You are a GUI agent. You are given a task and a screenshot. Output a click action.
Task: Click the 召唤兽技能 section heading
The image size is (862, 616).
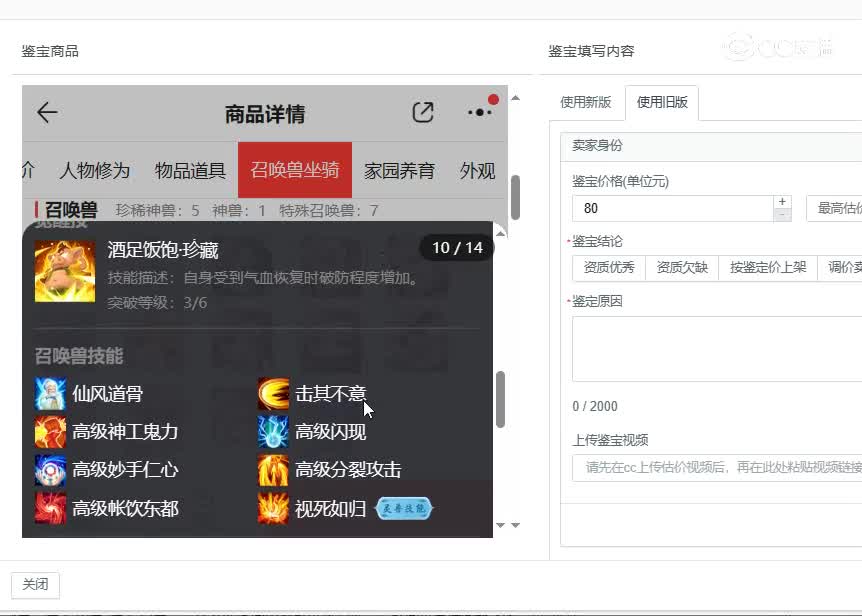pyautogui.click(x=79, y=356)
